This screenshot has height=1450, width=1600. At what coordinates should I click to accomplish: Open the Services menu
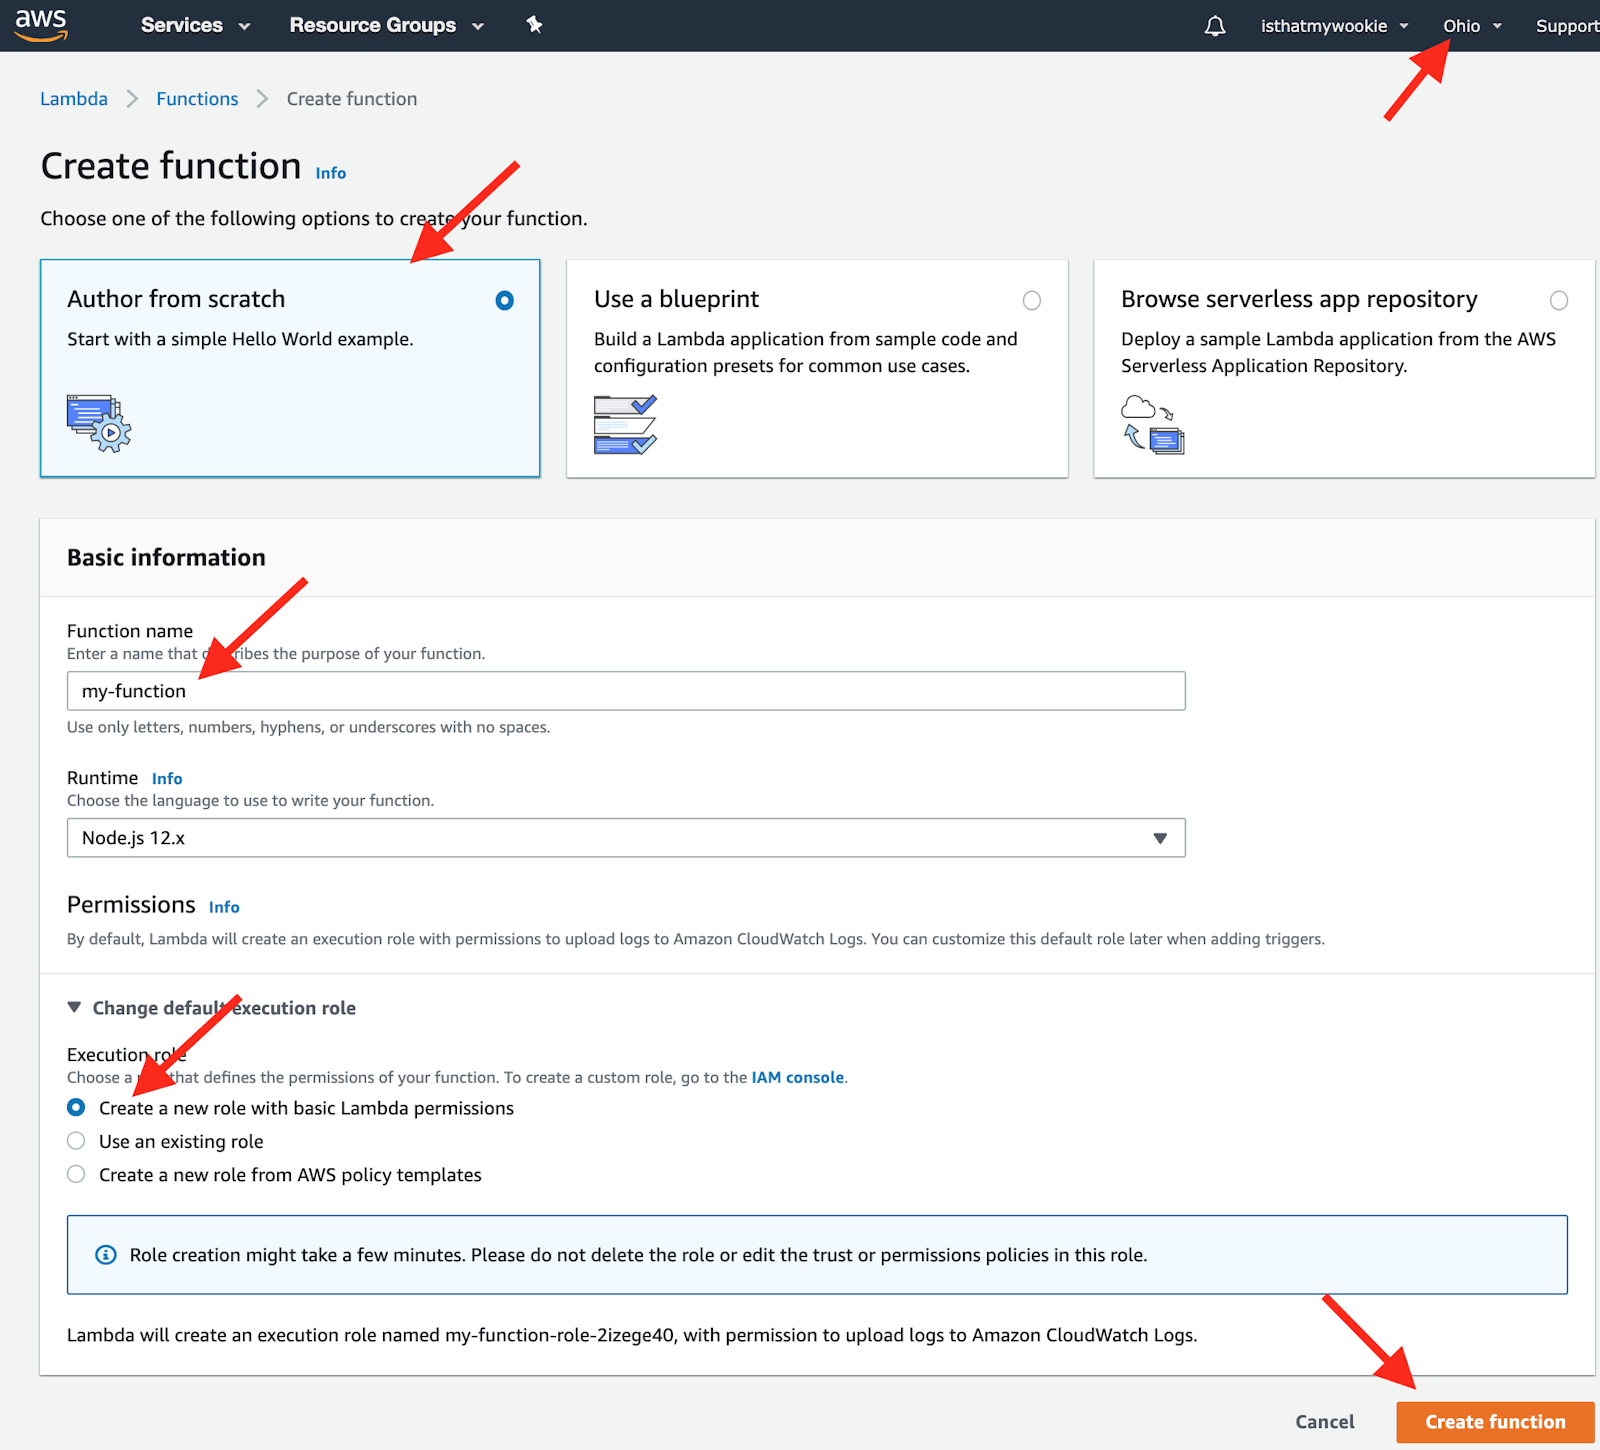point(194,25)
